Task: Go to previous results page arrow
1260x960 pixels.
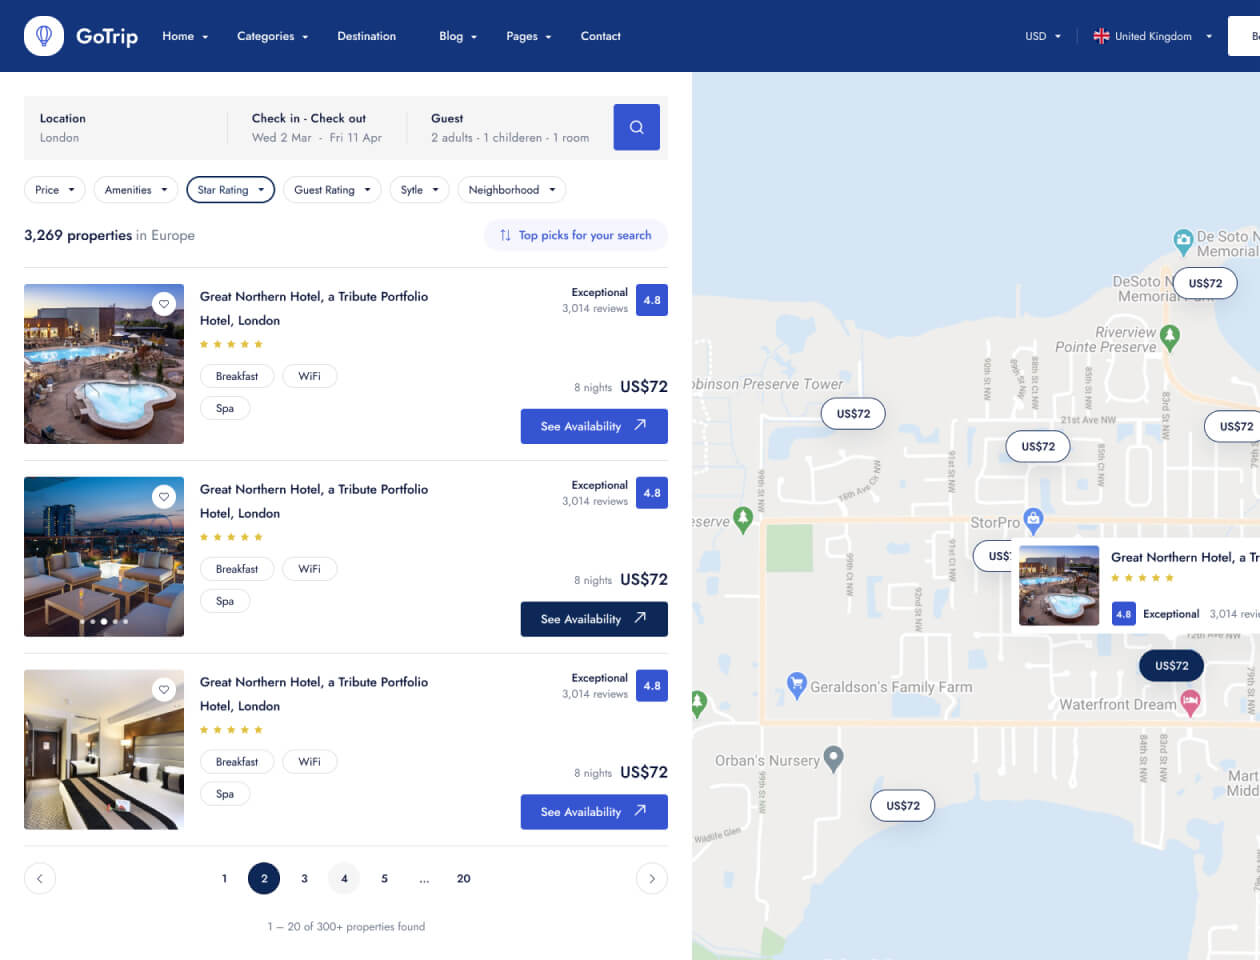Action: click(40, 878)
